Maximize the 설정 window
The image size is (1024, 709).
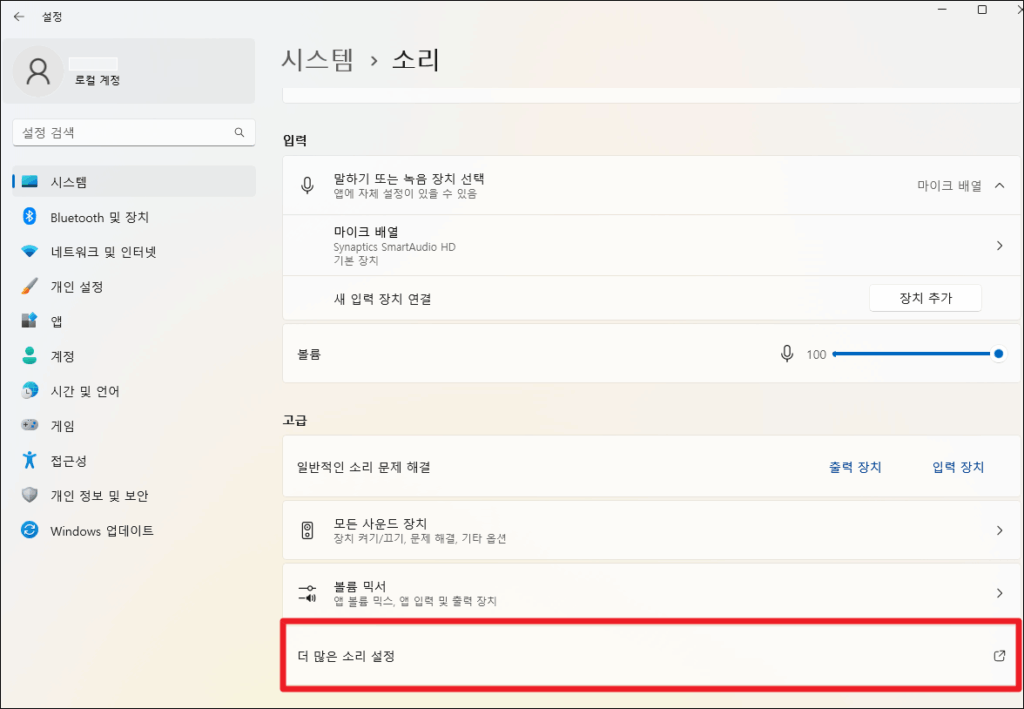coord(982,9)
